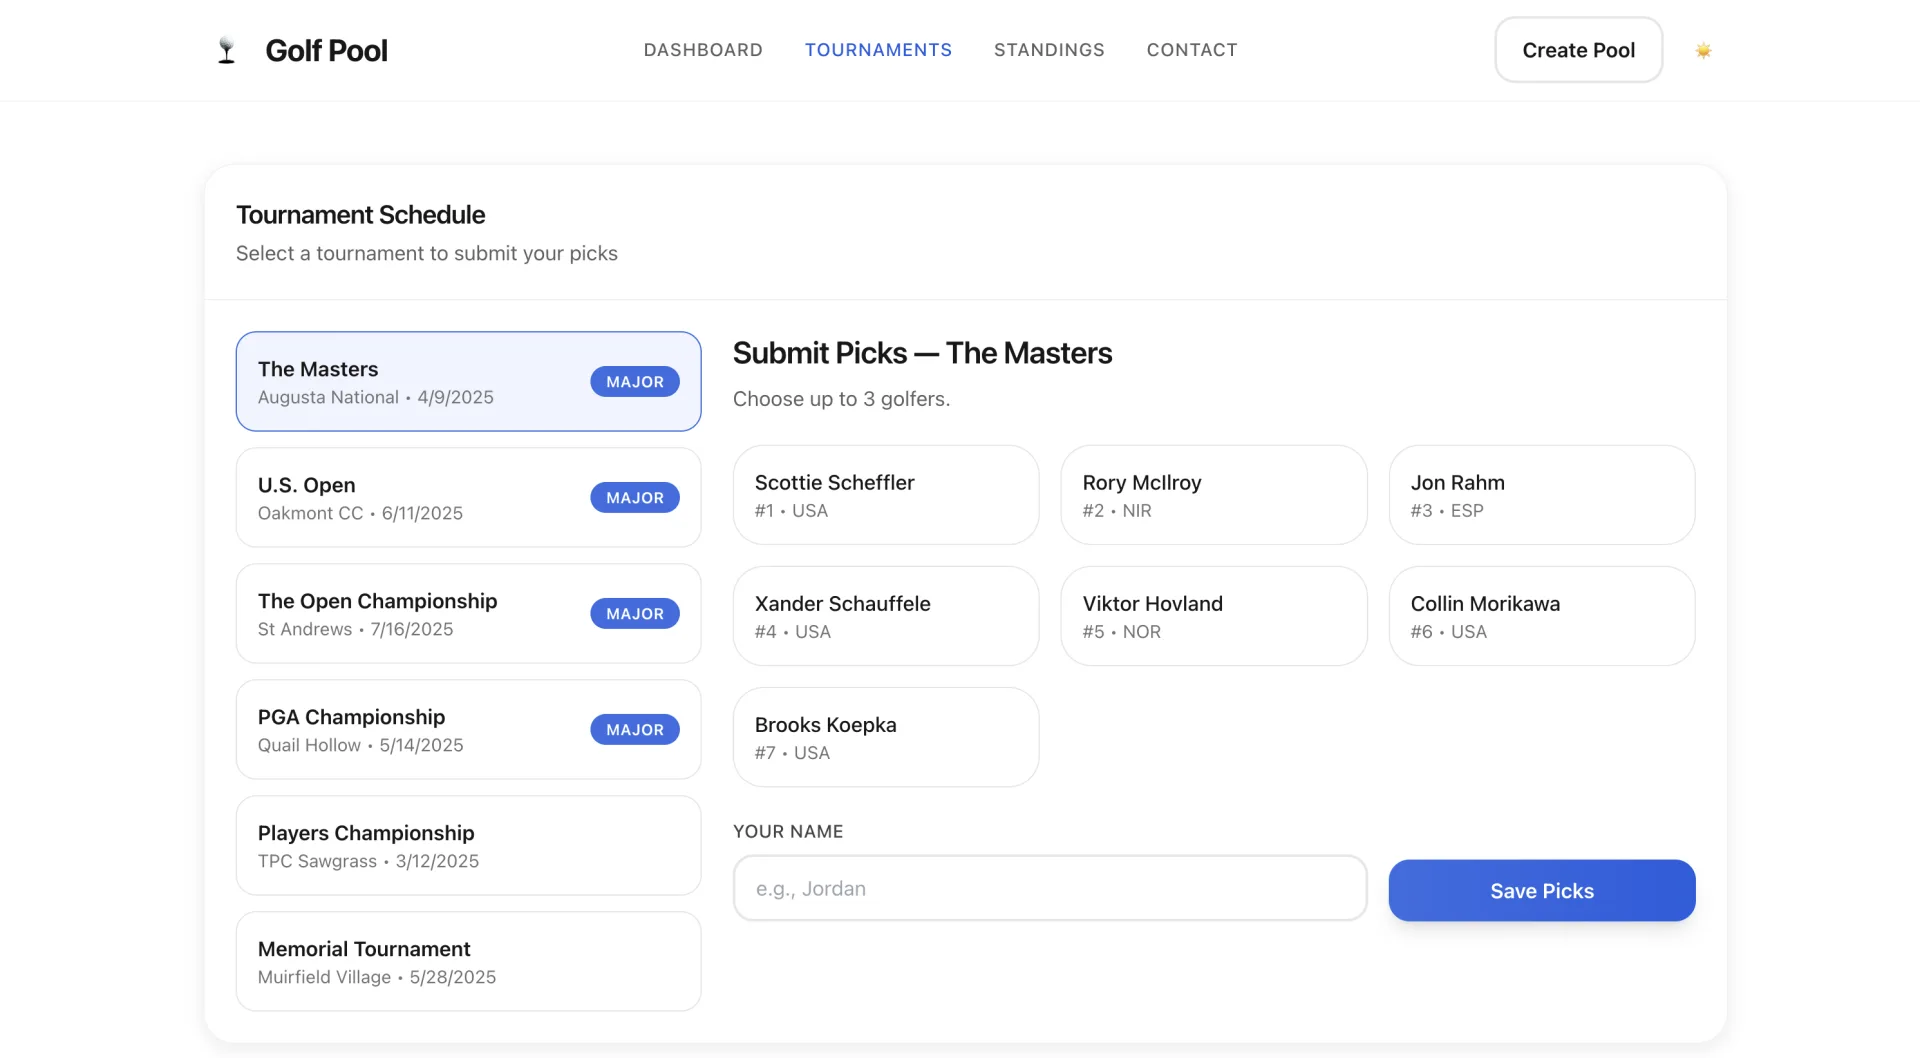Viewport: 1920px width, 1058px height.
Task: Click the MAJOR badge on U.S. Open
Action: click(x=635, y=498)
